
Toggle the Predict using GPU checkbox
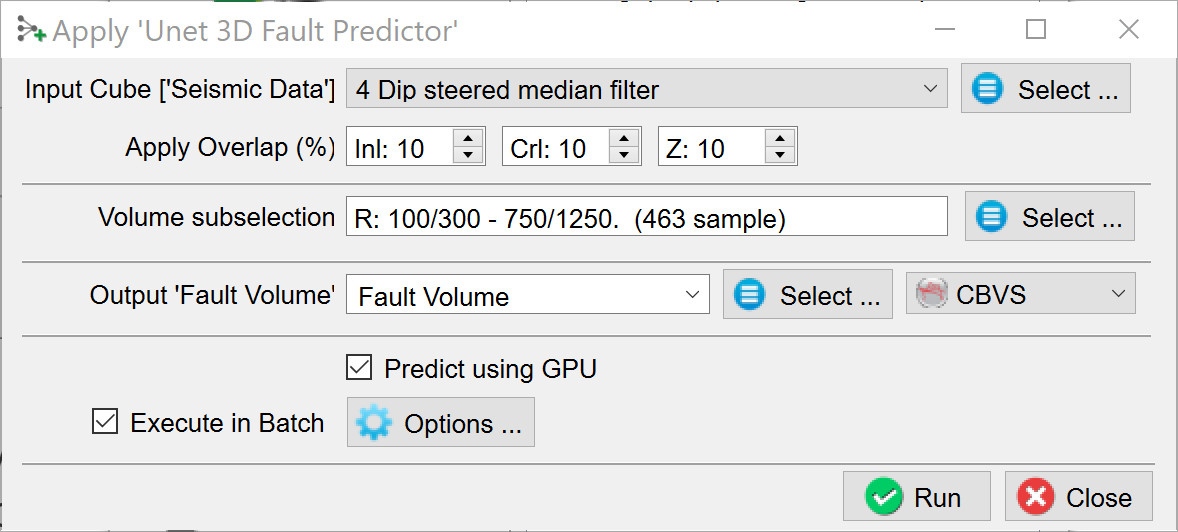point(359,368)
